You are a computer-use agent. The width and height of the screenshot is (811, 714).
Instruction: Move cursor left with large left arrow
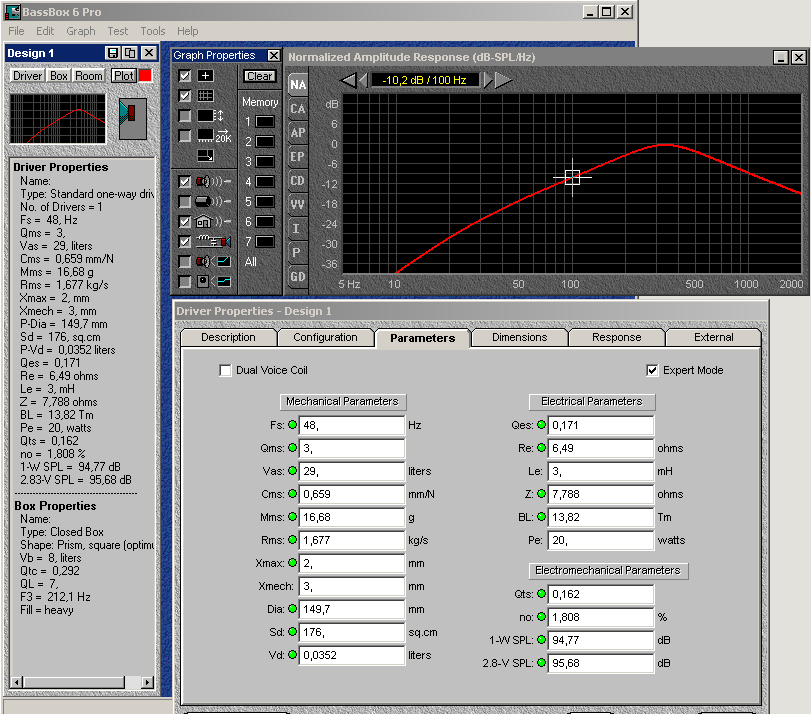348,80
